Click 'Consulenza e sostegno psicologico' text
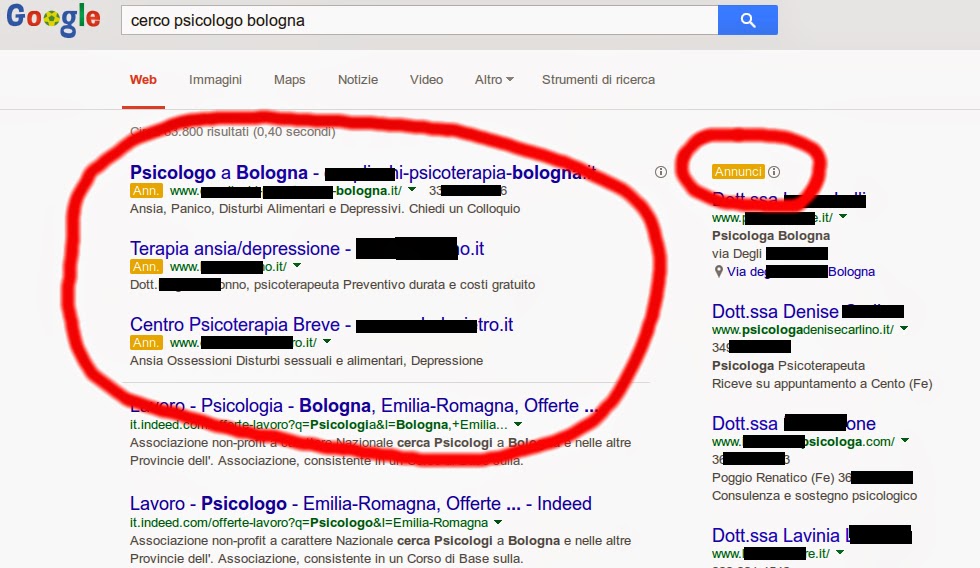Screen dimensions: 980x568 814,496
